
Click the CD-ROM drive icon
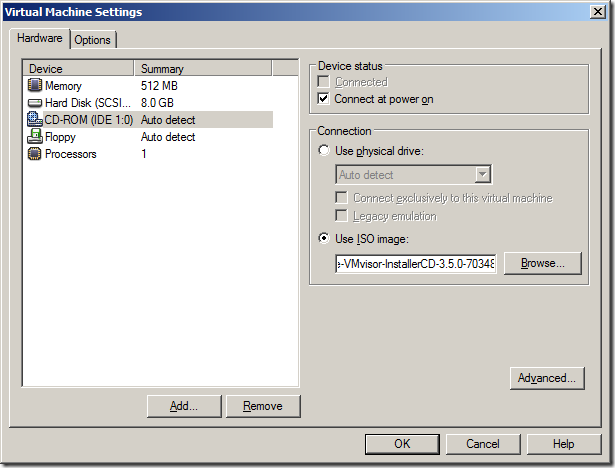(35, 120)
